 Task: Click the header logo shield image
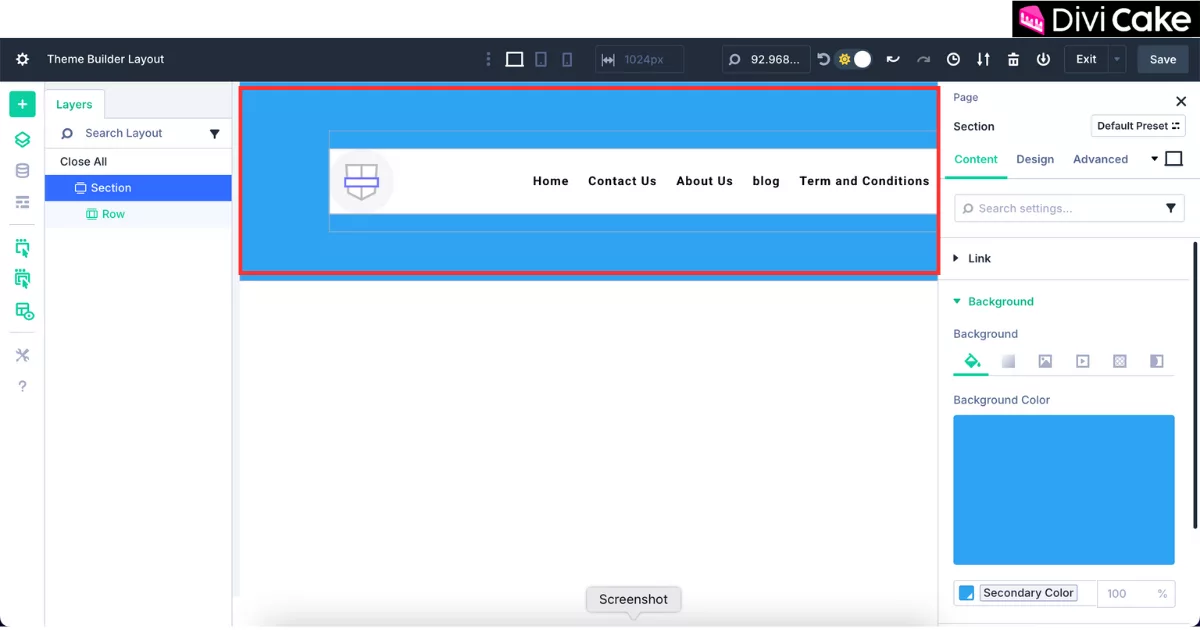(x=361, y=181)
